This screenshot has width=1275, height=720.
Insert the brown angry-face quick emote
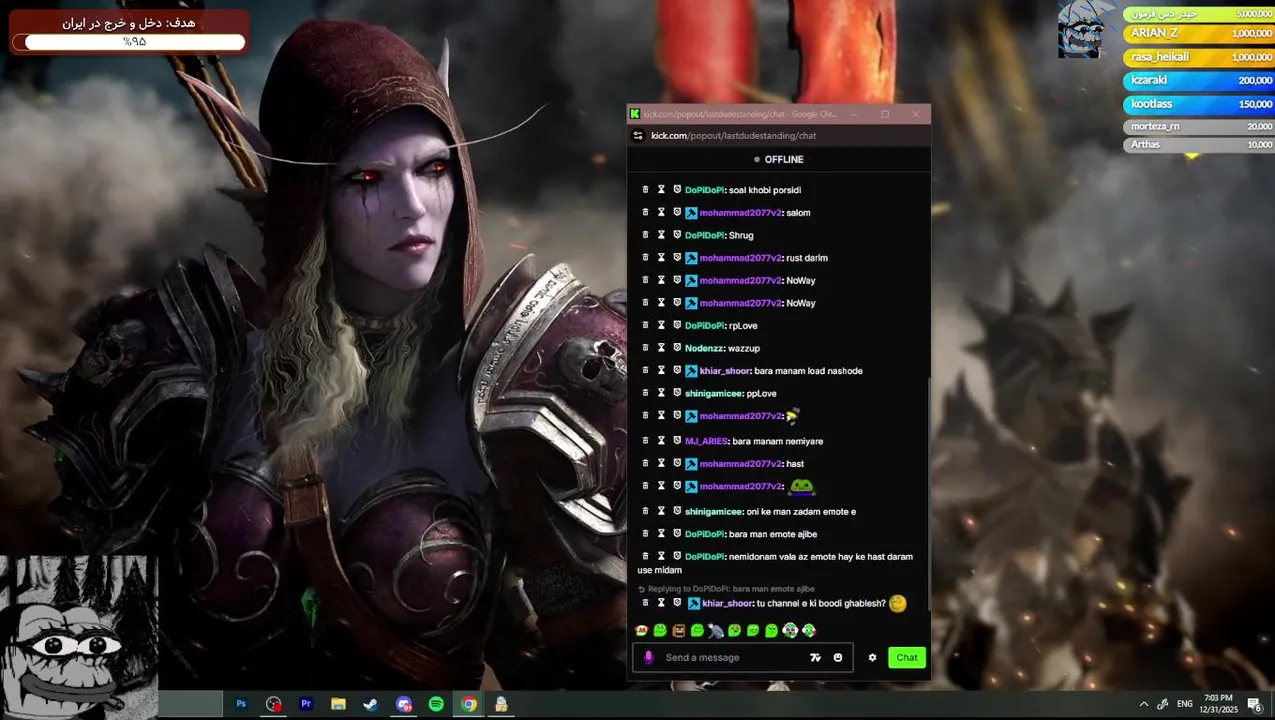679,630
